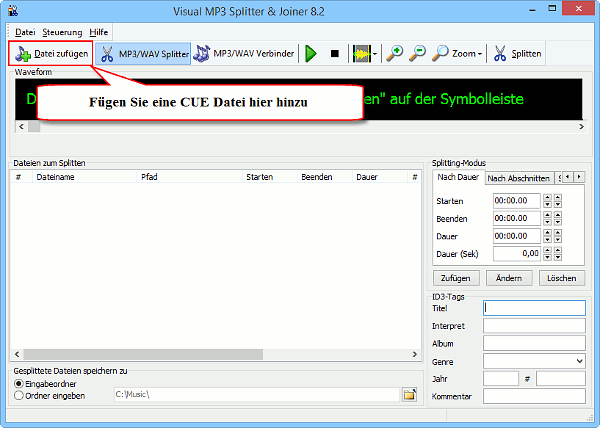Decrease Dauer (Sek) with first down arrow
The image size is (600, 428).
point(548,257)
